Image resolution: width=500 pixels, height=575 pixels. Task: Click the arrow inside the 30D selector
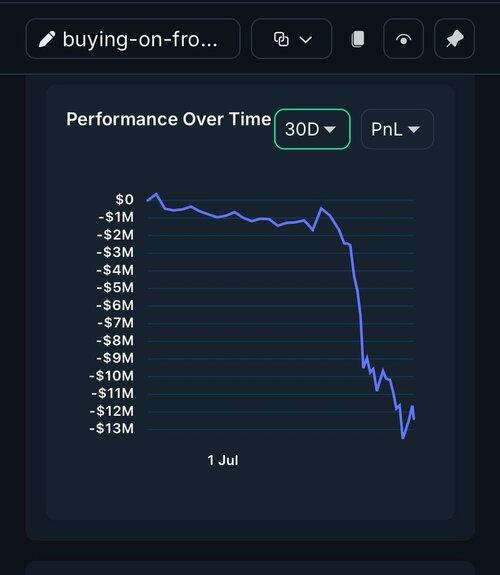click(x=330, y=129)
